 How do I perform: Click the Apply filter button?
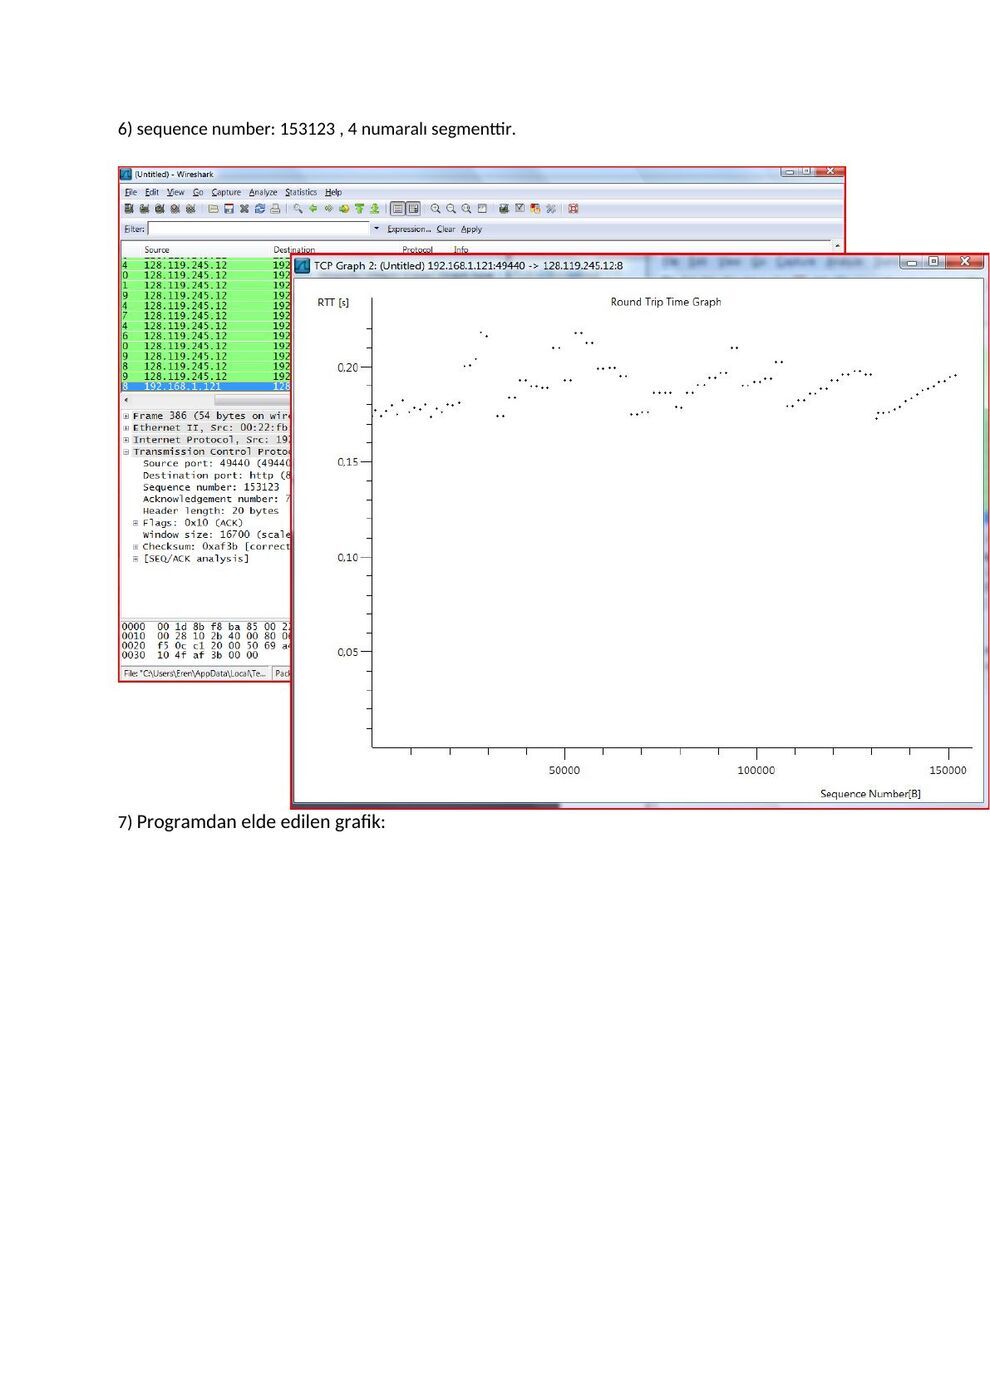471,229
